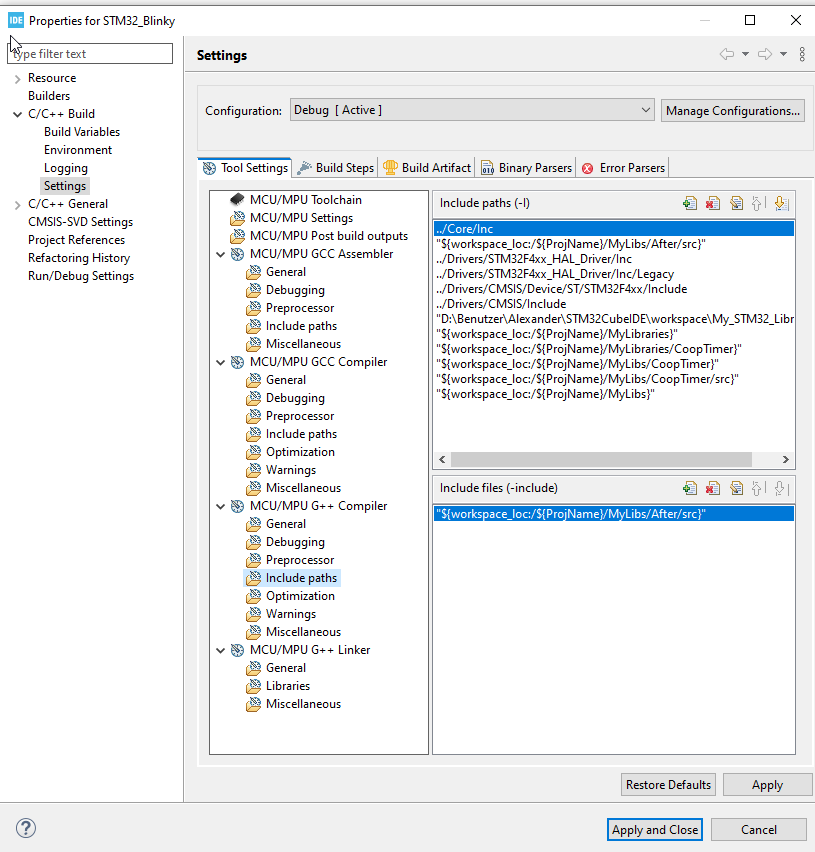Collapse the MCU/MPU GCC Assembler node
This screenshot has width=815, height=852.
click(221, 254)
